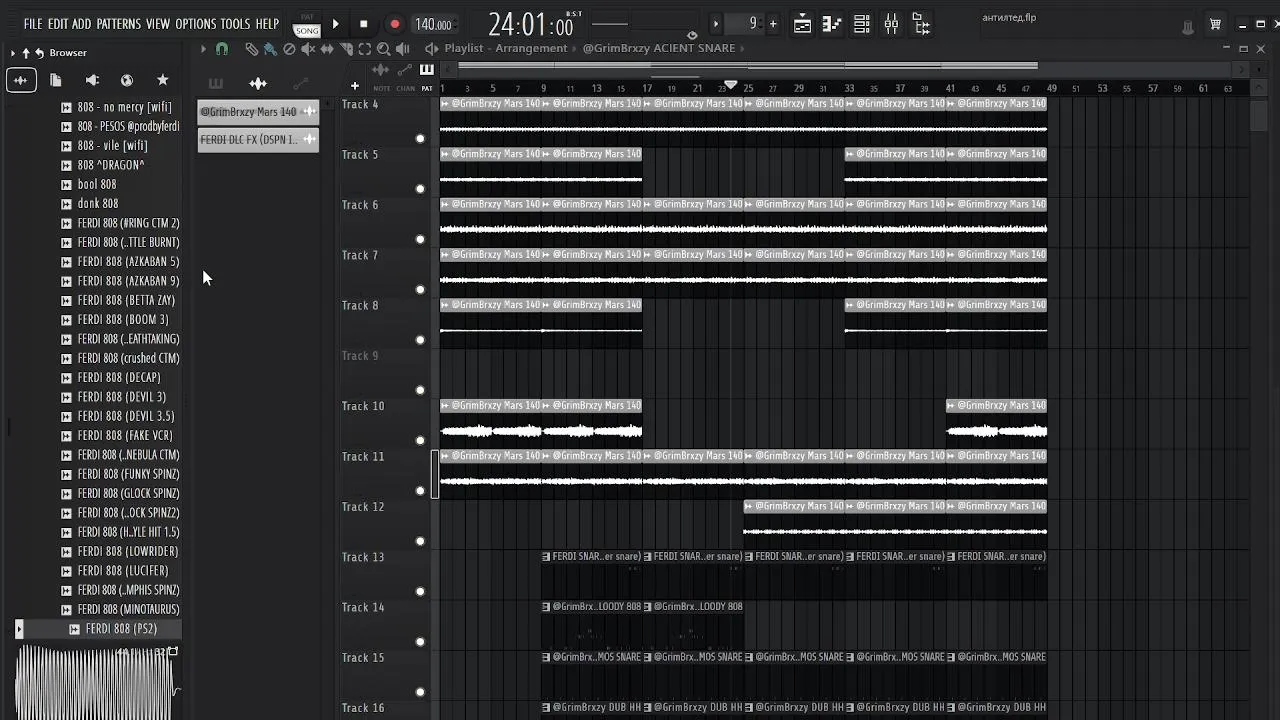Viewport: 1280px width, 720px height.
Task: Open the TOOLS menu
Action: (236, 24)
